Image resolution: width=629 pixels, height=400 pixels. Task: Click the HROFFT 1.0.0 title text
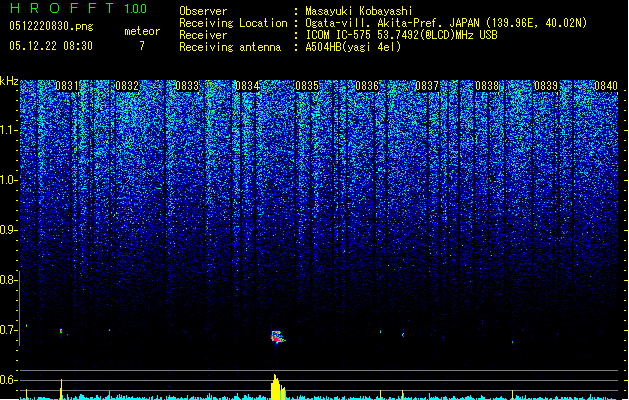pyautogui.click(x=78, y=8)
